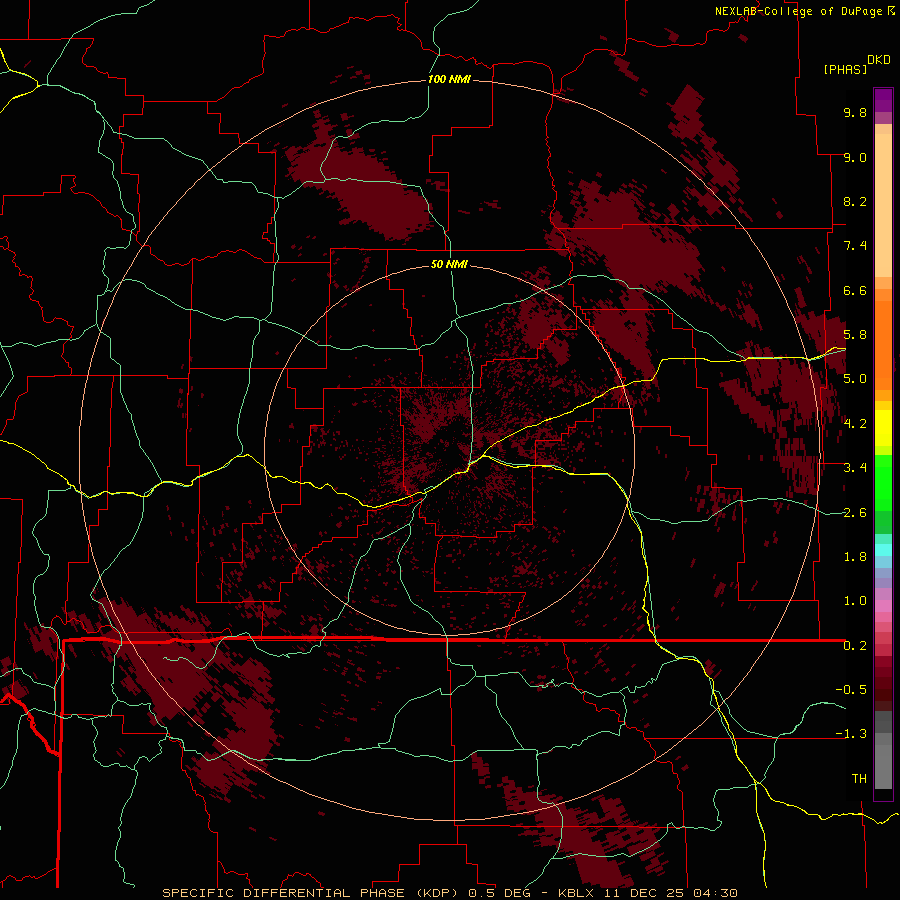Screen dimensions: 900x900
Task: Click the DKD label above the color scale
Action: point(878,60)
